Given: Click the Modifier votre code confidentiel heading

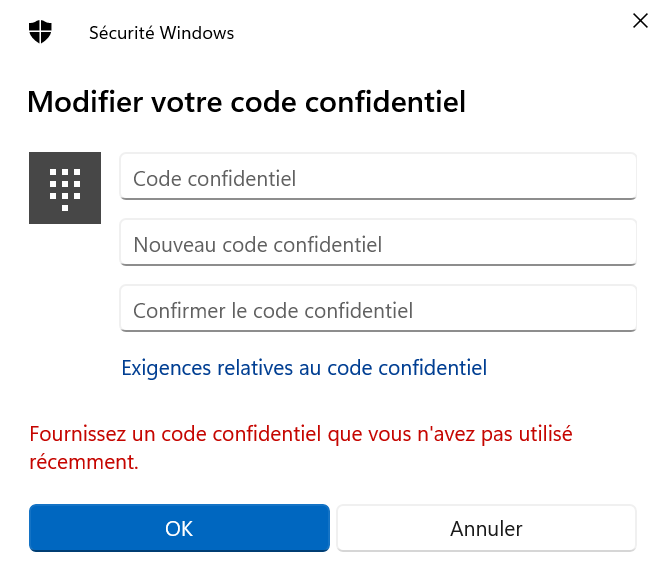Looking at the screenshot, I should click(246, 102).
